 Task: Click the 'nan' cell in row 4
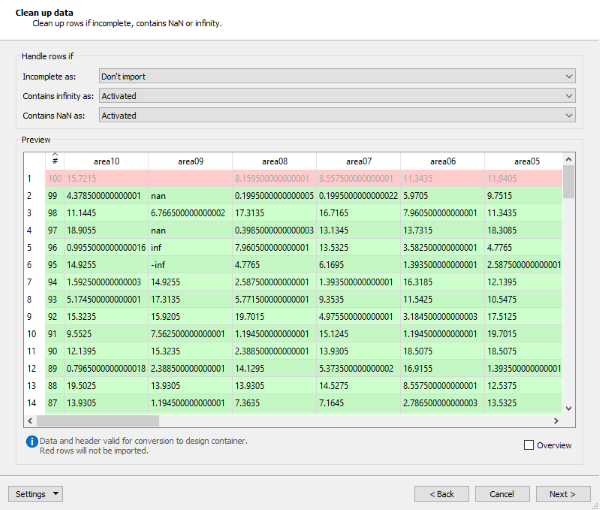click(191, 230)
